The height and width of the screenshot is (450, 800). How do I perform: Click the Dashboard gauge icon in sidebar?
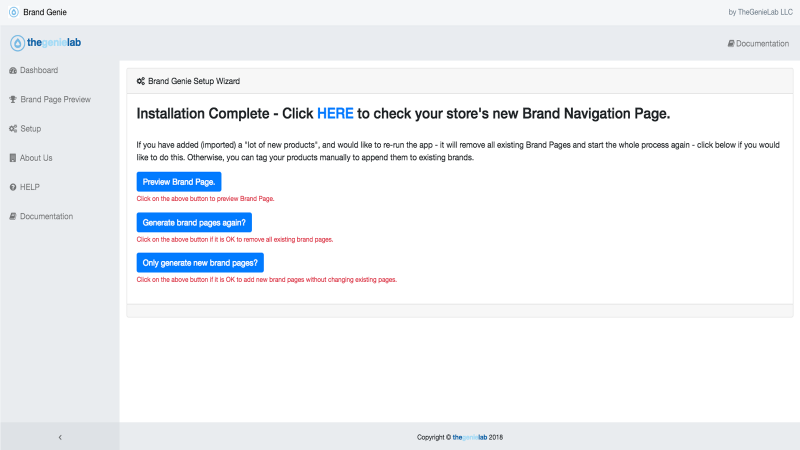tap(13, 70)
